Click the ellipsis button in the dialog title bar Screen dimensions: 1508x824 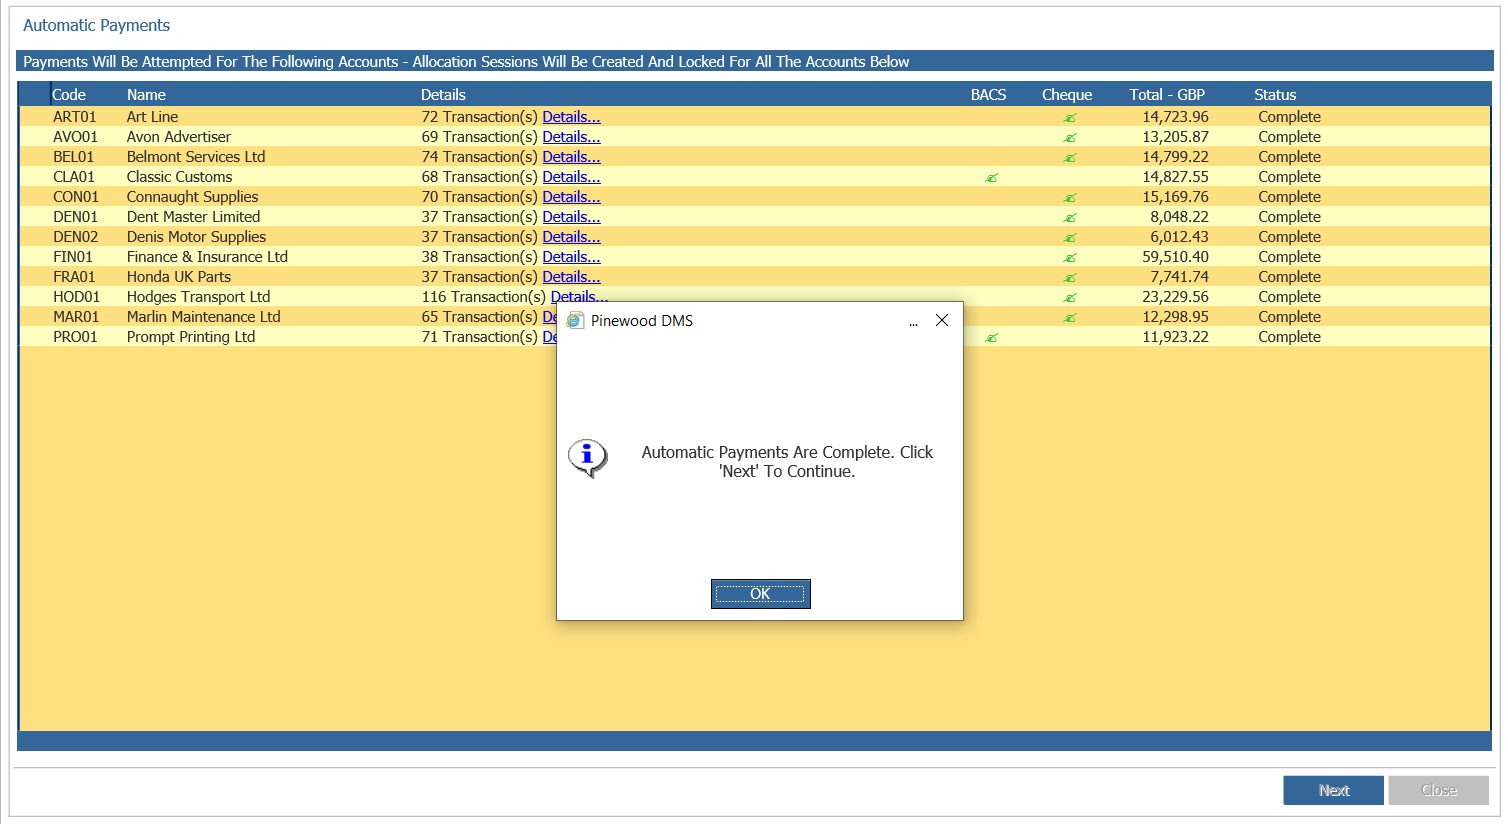[x=913, y=322]
